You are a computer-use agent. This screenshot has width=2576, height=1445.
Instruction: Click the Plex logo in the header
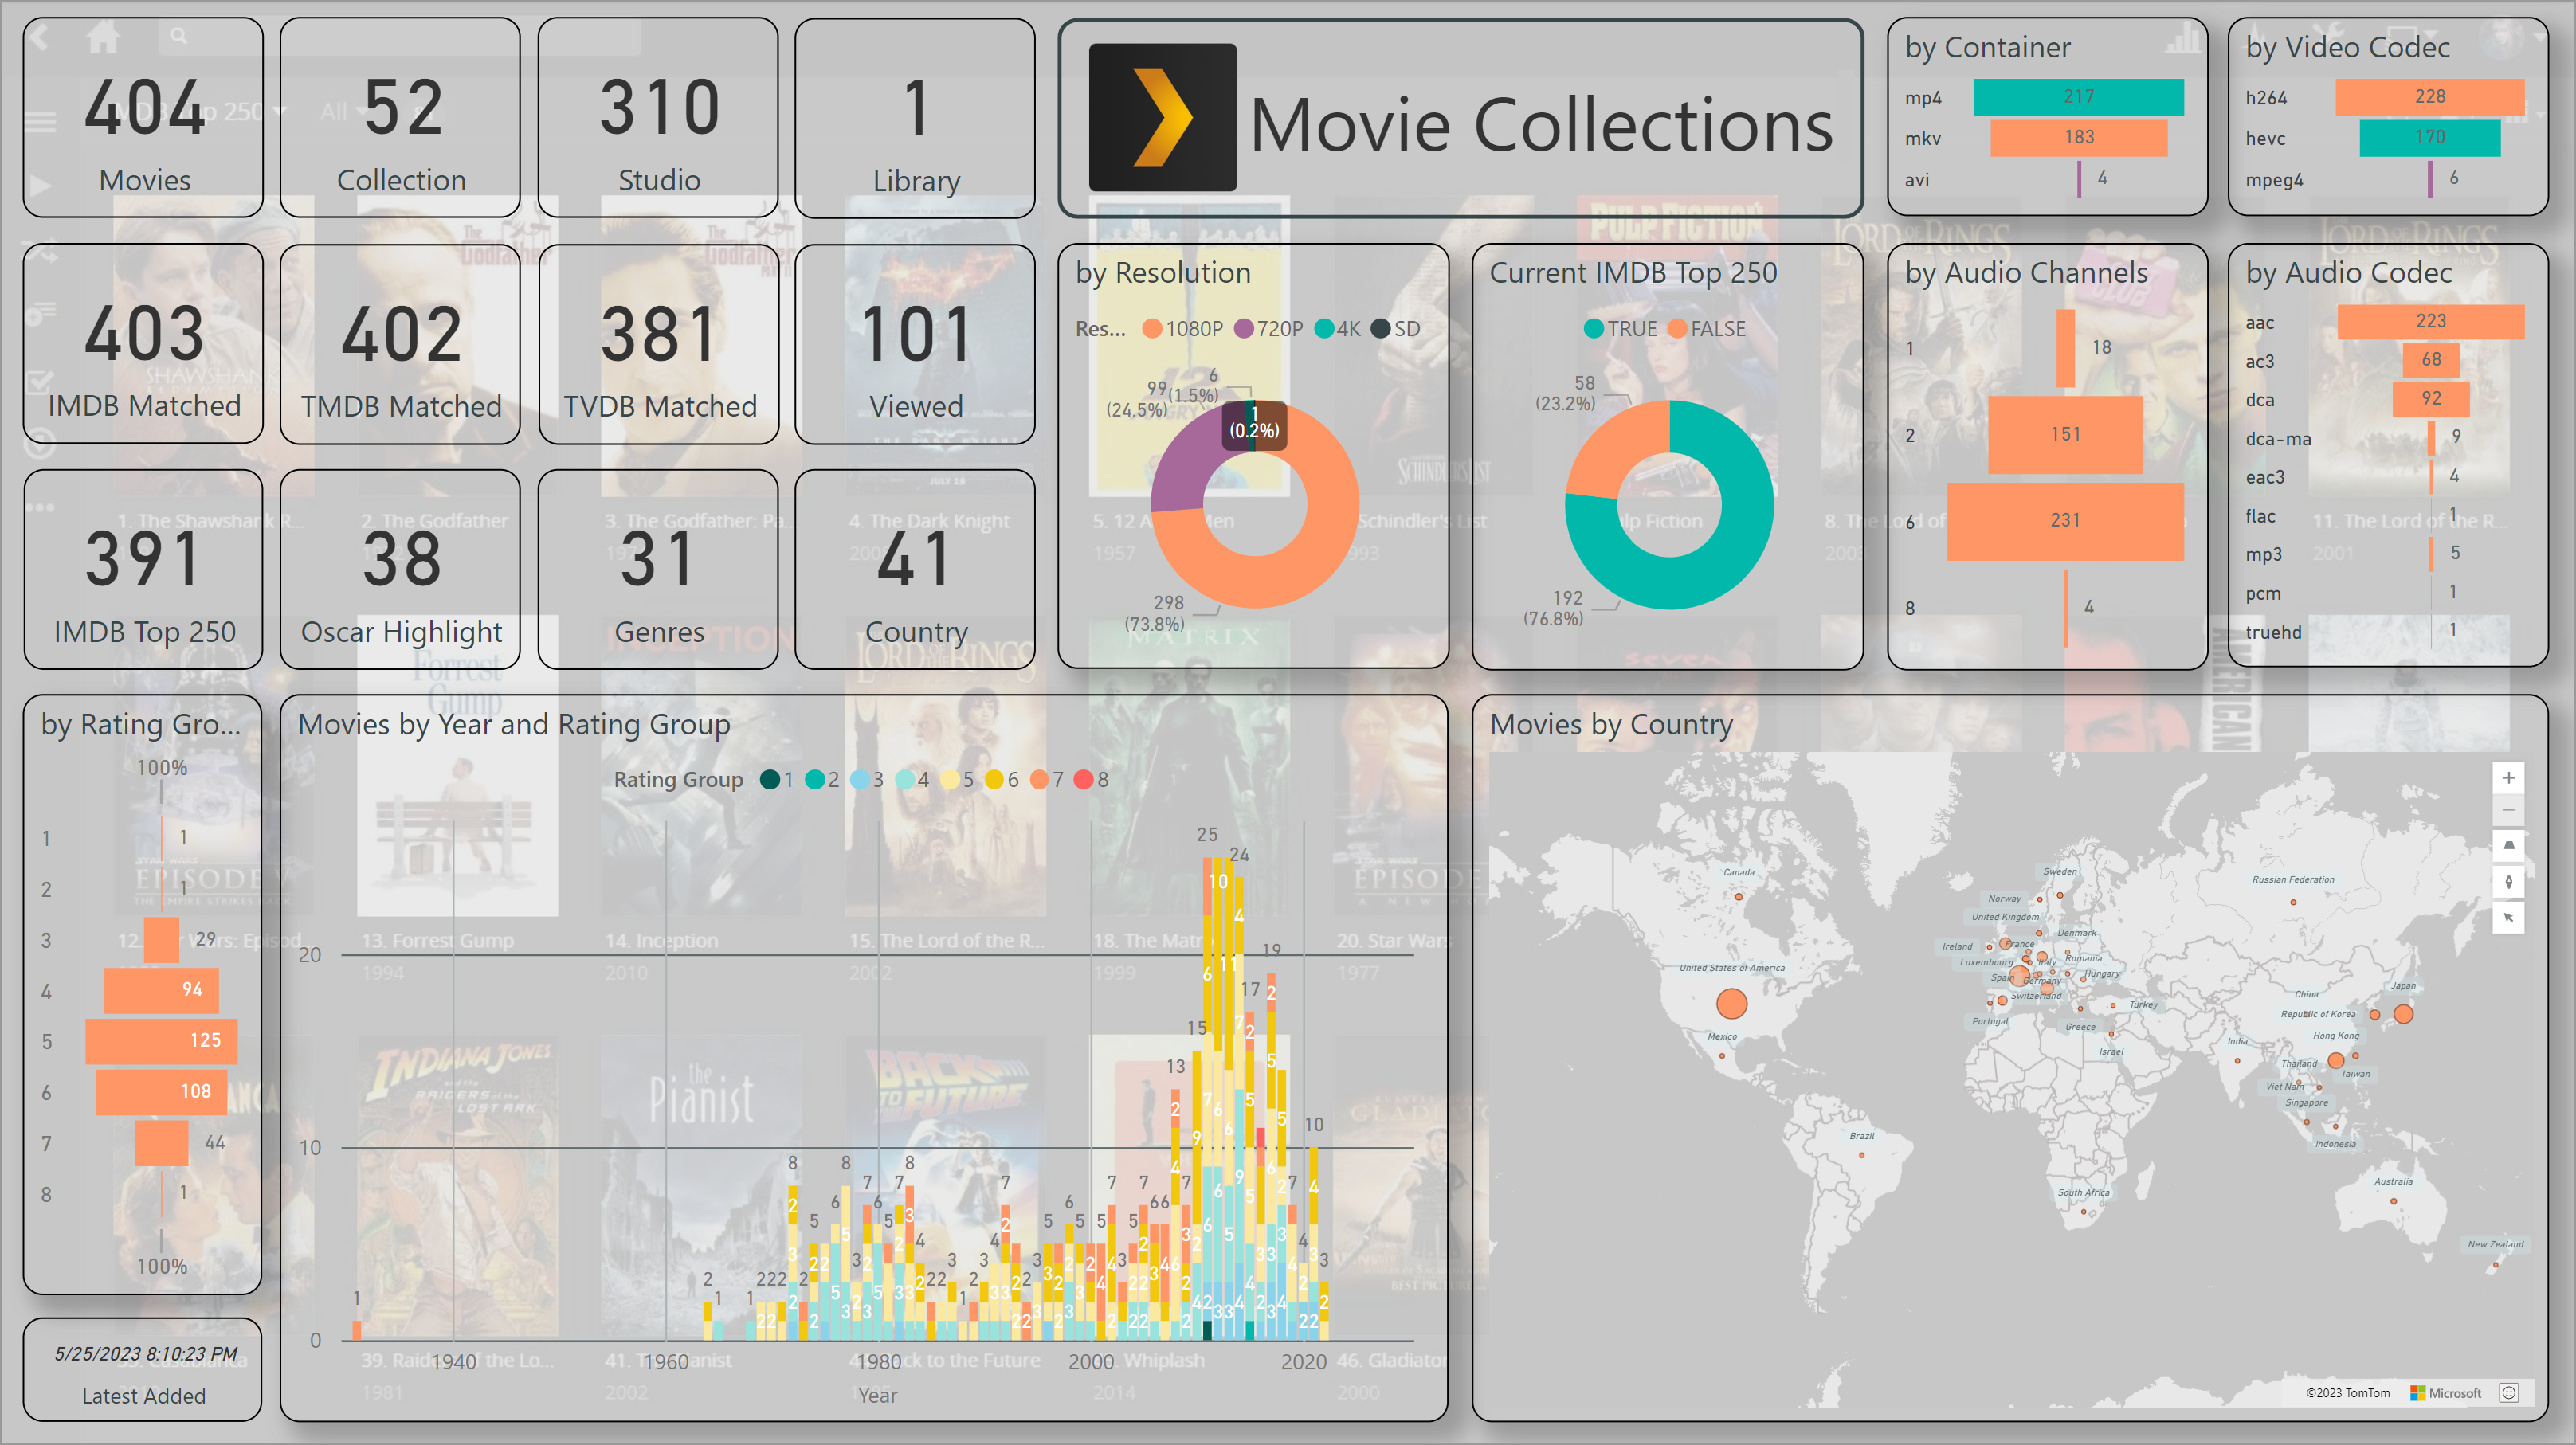click(1162, 117)
